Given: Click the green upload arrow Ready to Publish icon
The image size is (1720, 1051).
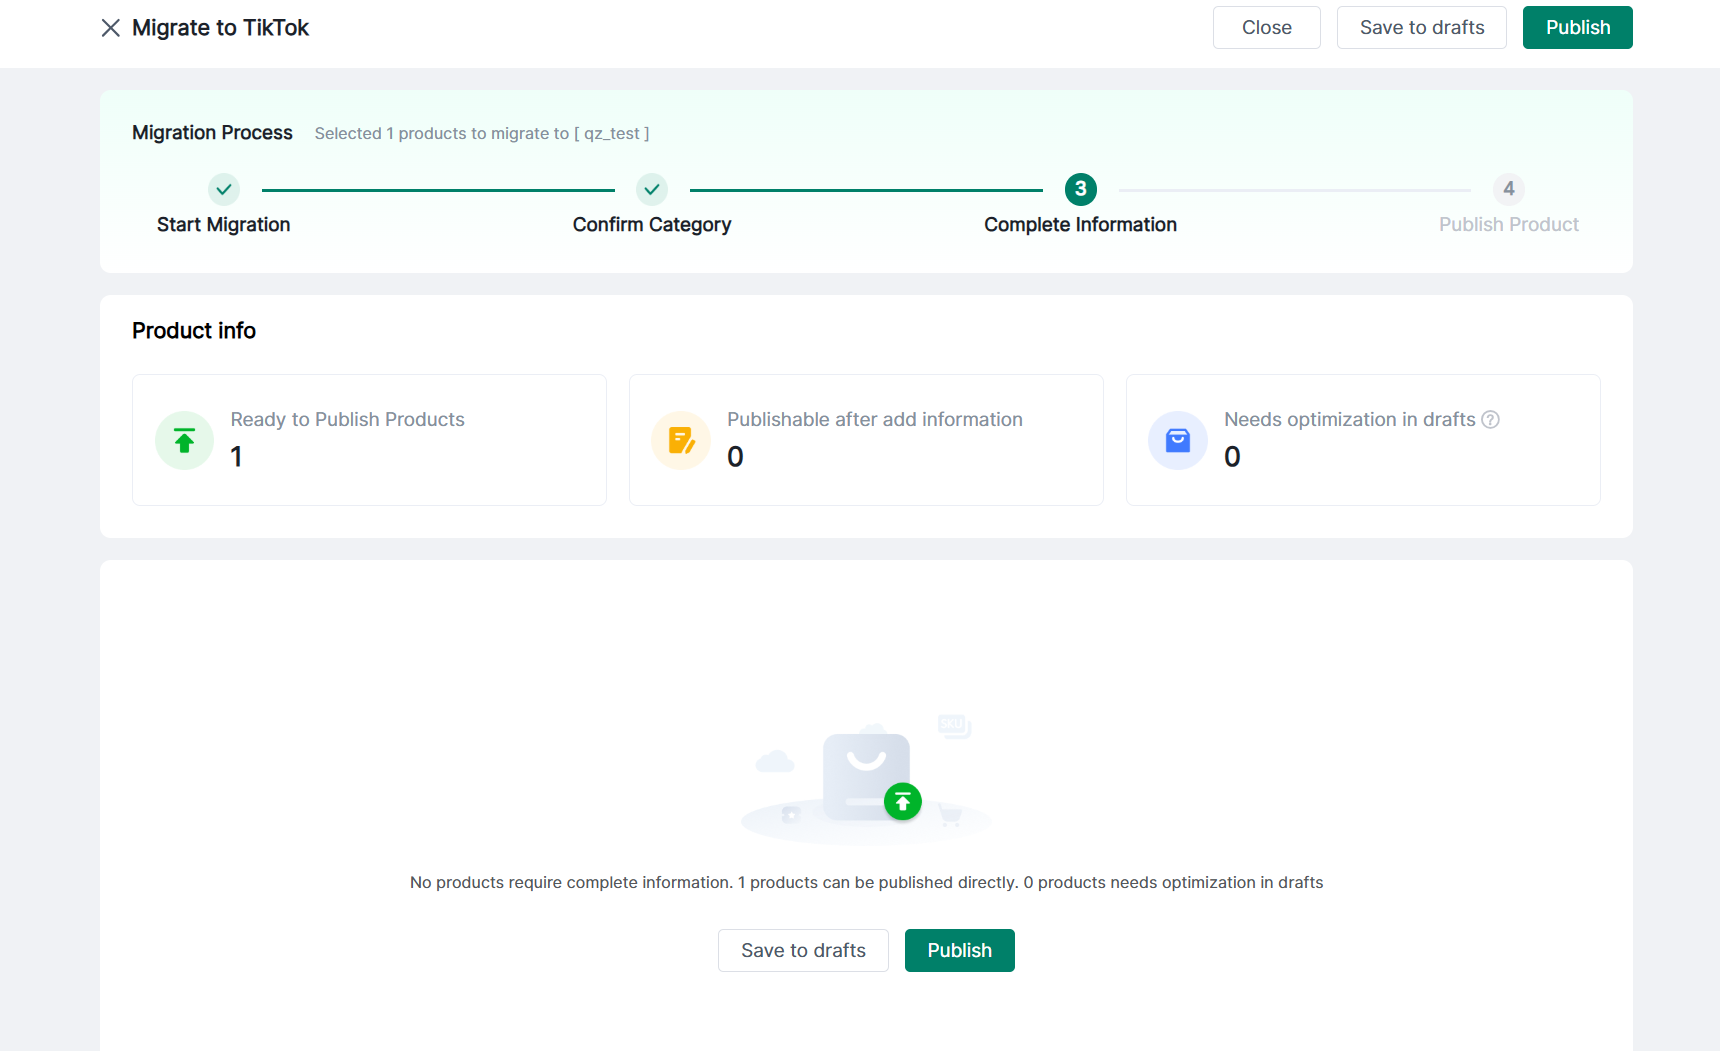Looking at the screenshot, I should 185,440.
